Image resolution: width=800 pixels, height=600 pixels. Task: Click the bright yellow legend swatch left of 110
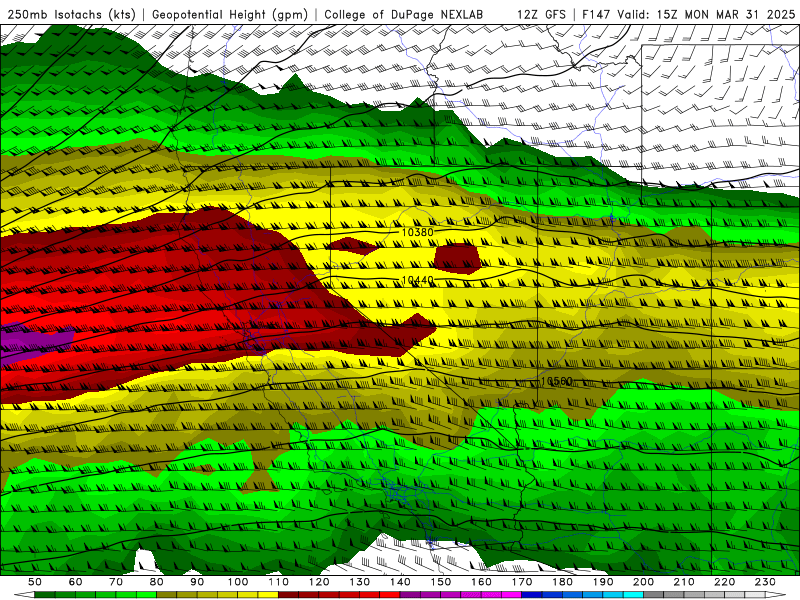(268, 594)
